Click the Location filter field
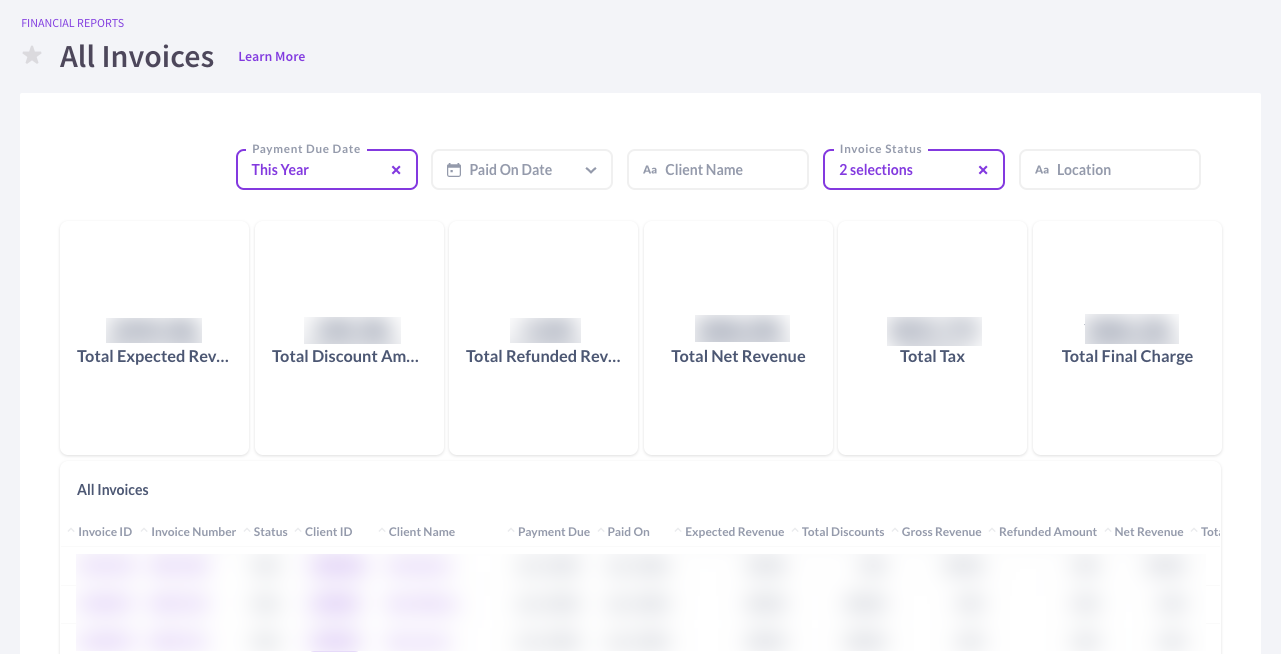 (x=1110, y=170)
